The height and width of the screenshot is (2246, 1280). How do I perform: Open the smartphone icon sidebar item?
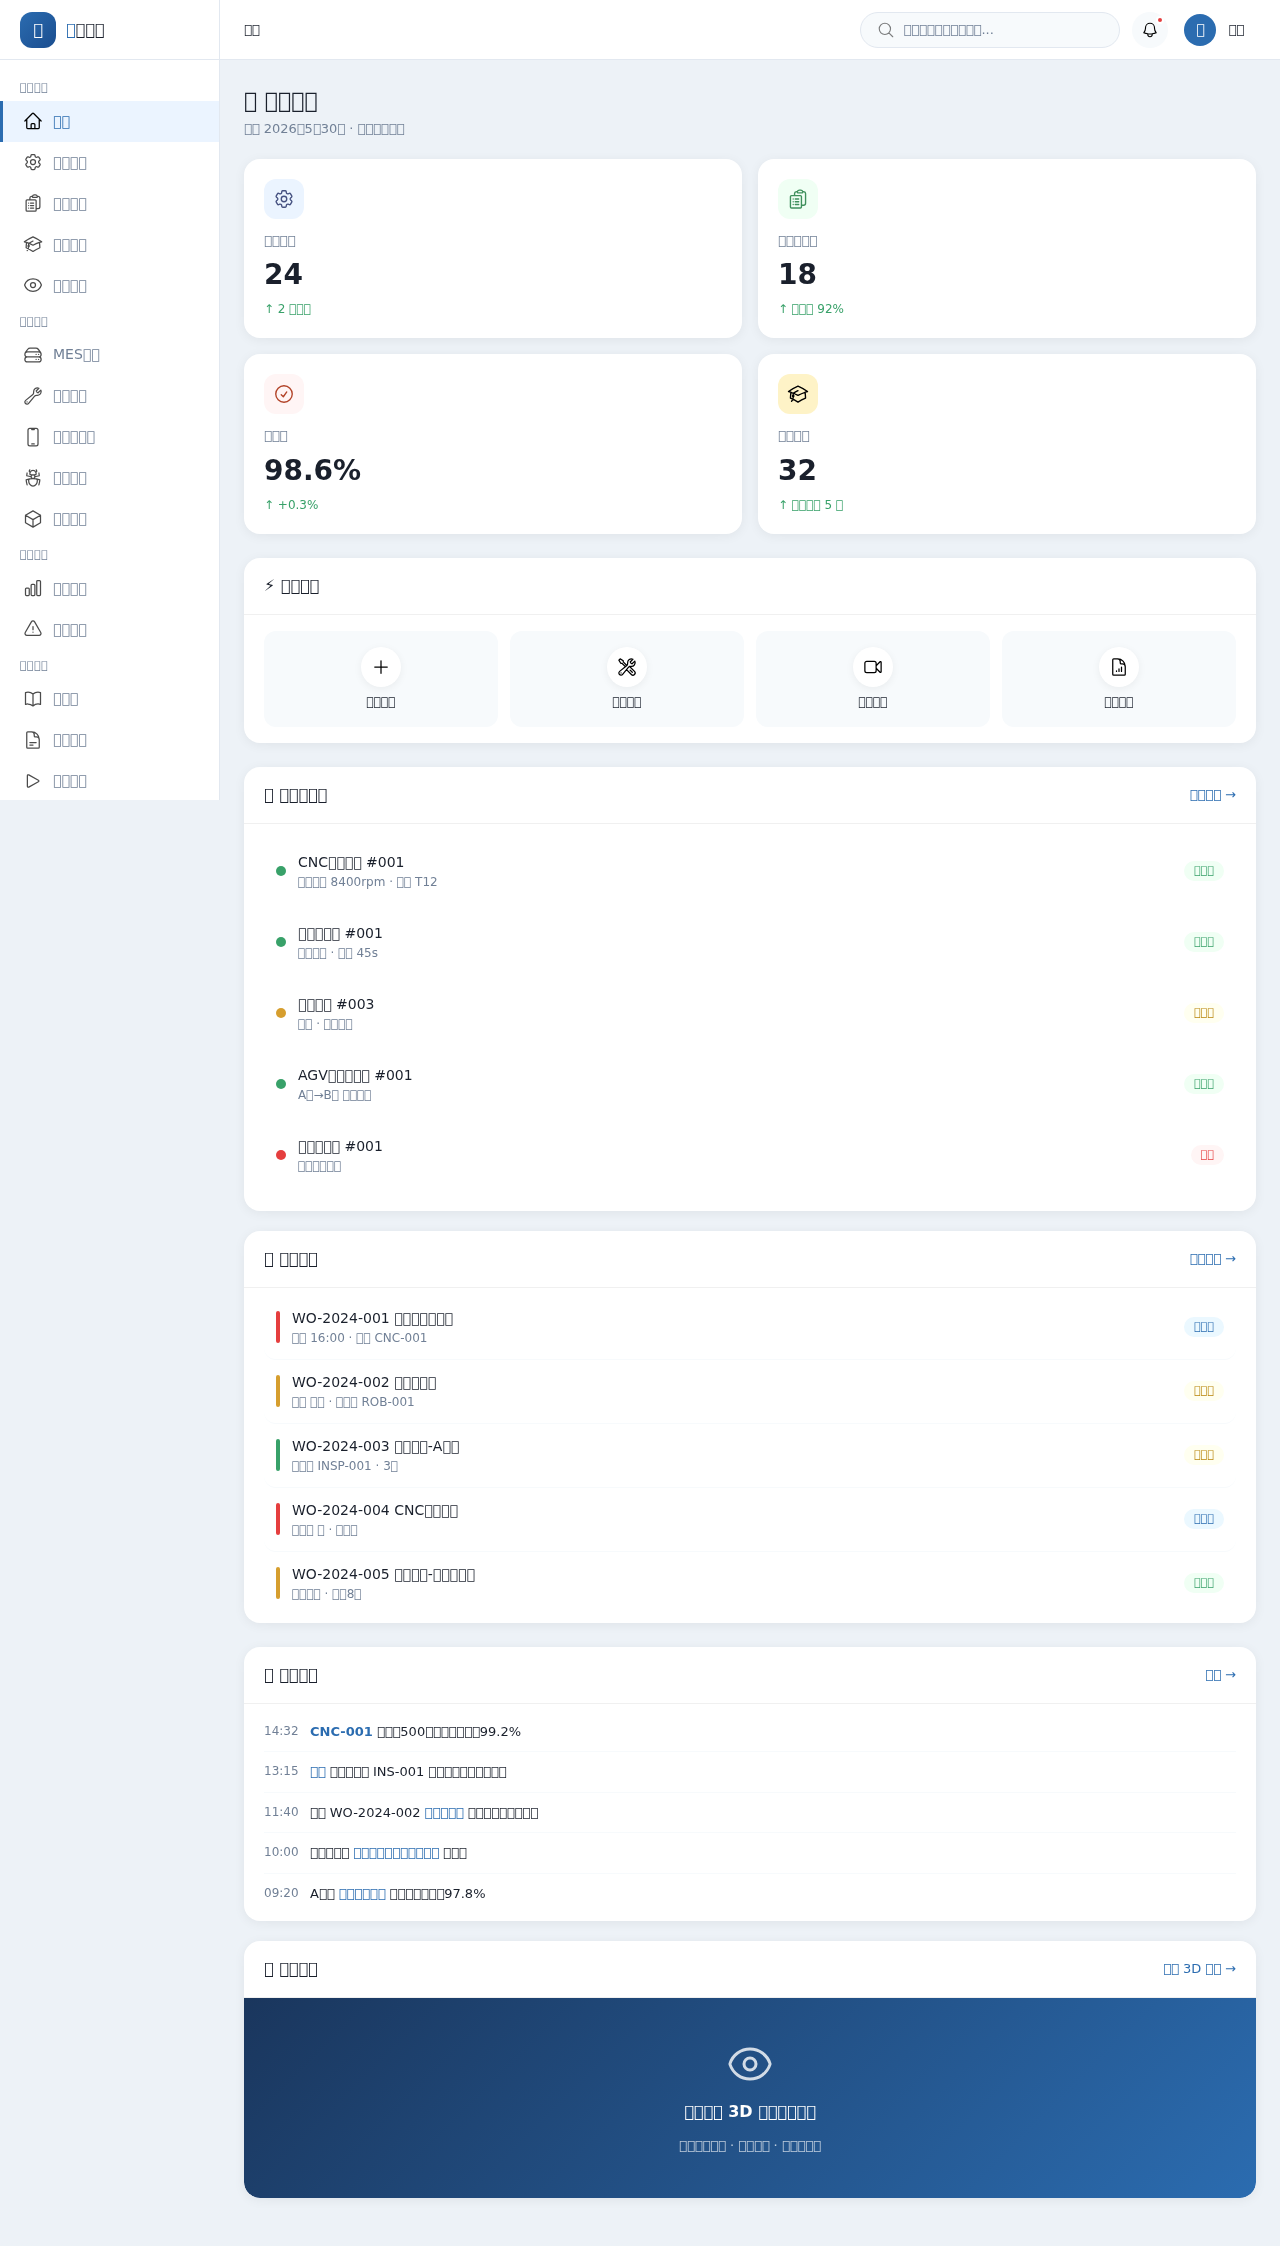point(109,437)
